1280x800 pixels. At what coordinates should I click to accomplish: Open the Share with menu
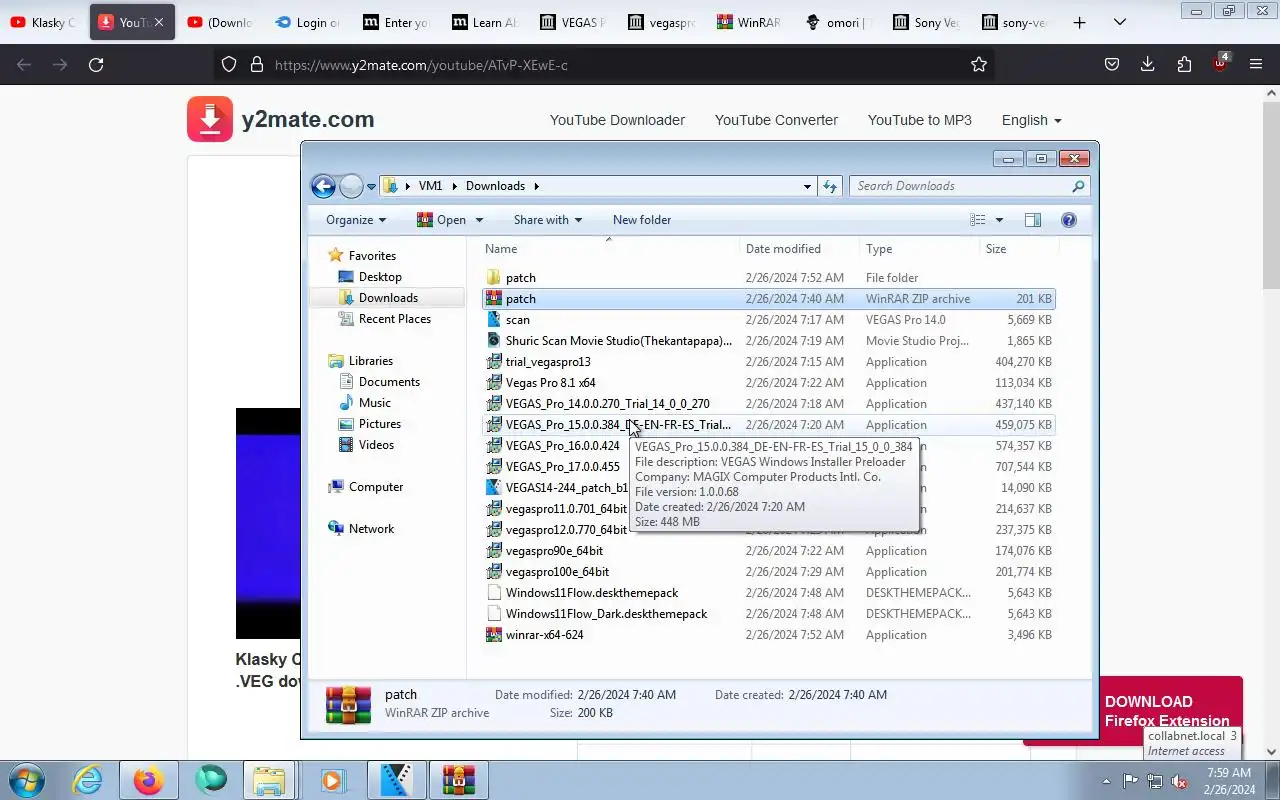[547, 220]
